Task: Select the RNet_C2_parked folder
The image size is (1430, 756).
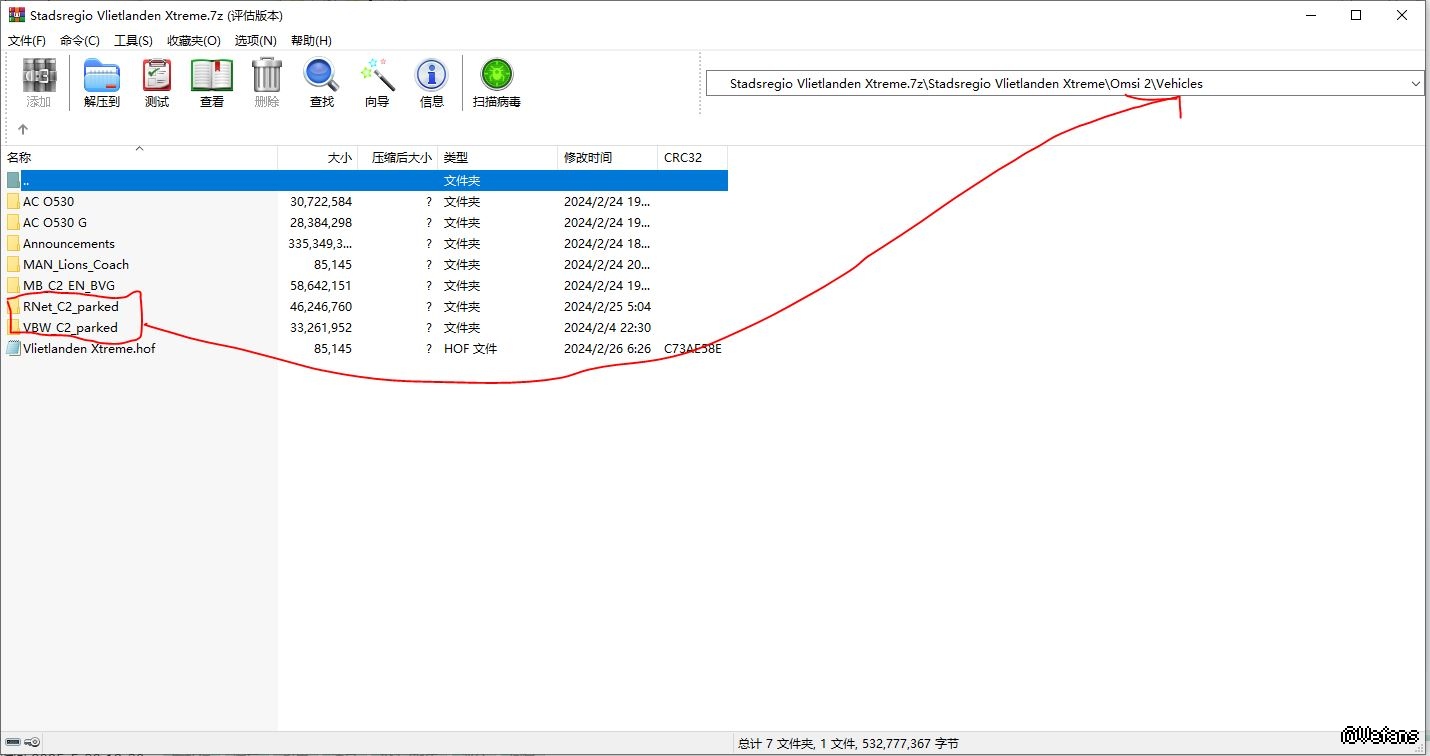Action: [70, 307]
